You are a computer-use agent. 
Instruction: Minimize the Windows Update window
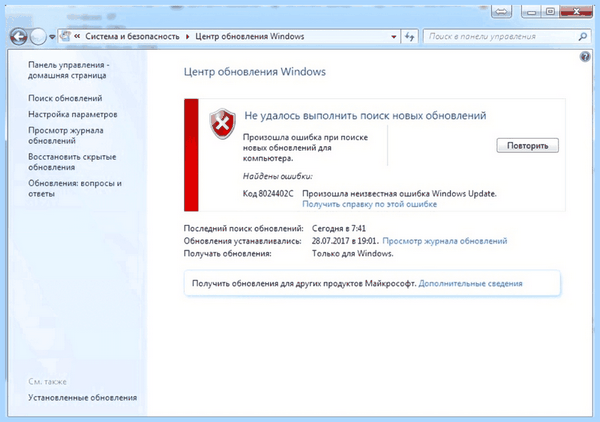pos(531,12)
